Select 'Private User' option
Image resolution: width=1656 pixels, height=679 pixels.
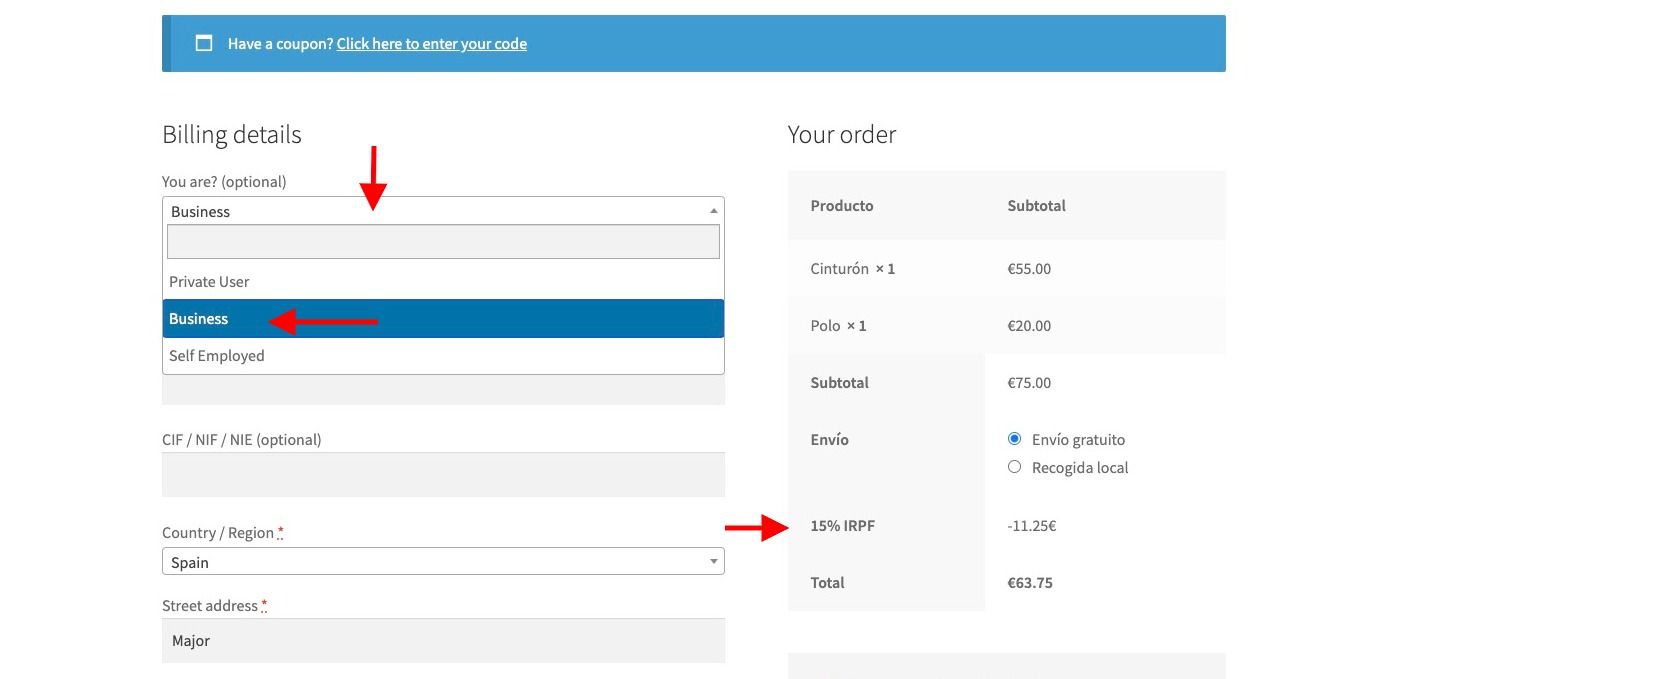point(443,282)
